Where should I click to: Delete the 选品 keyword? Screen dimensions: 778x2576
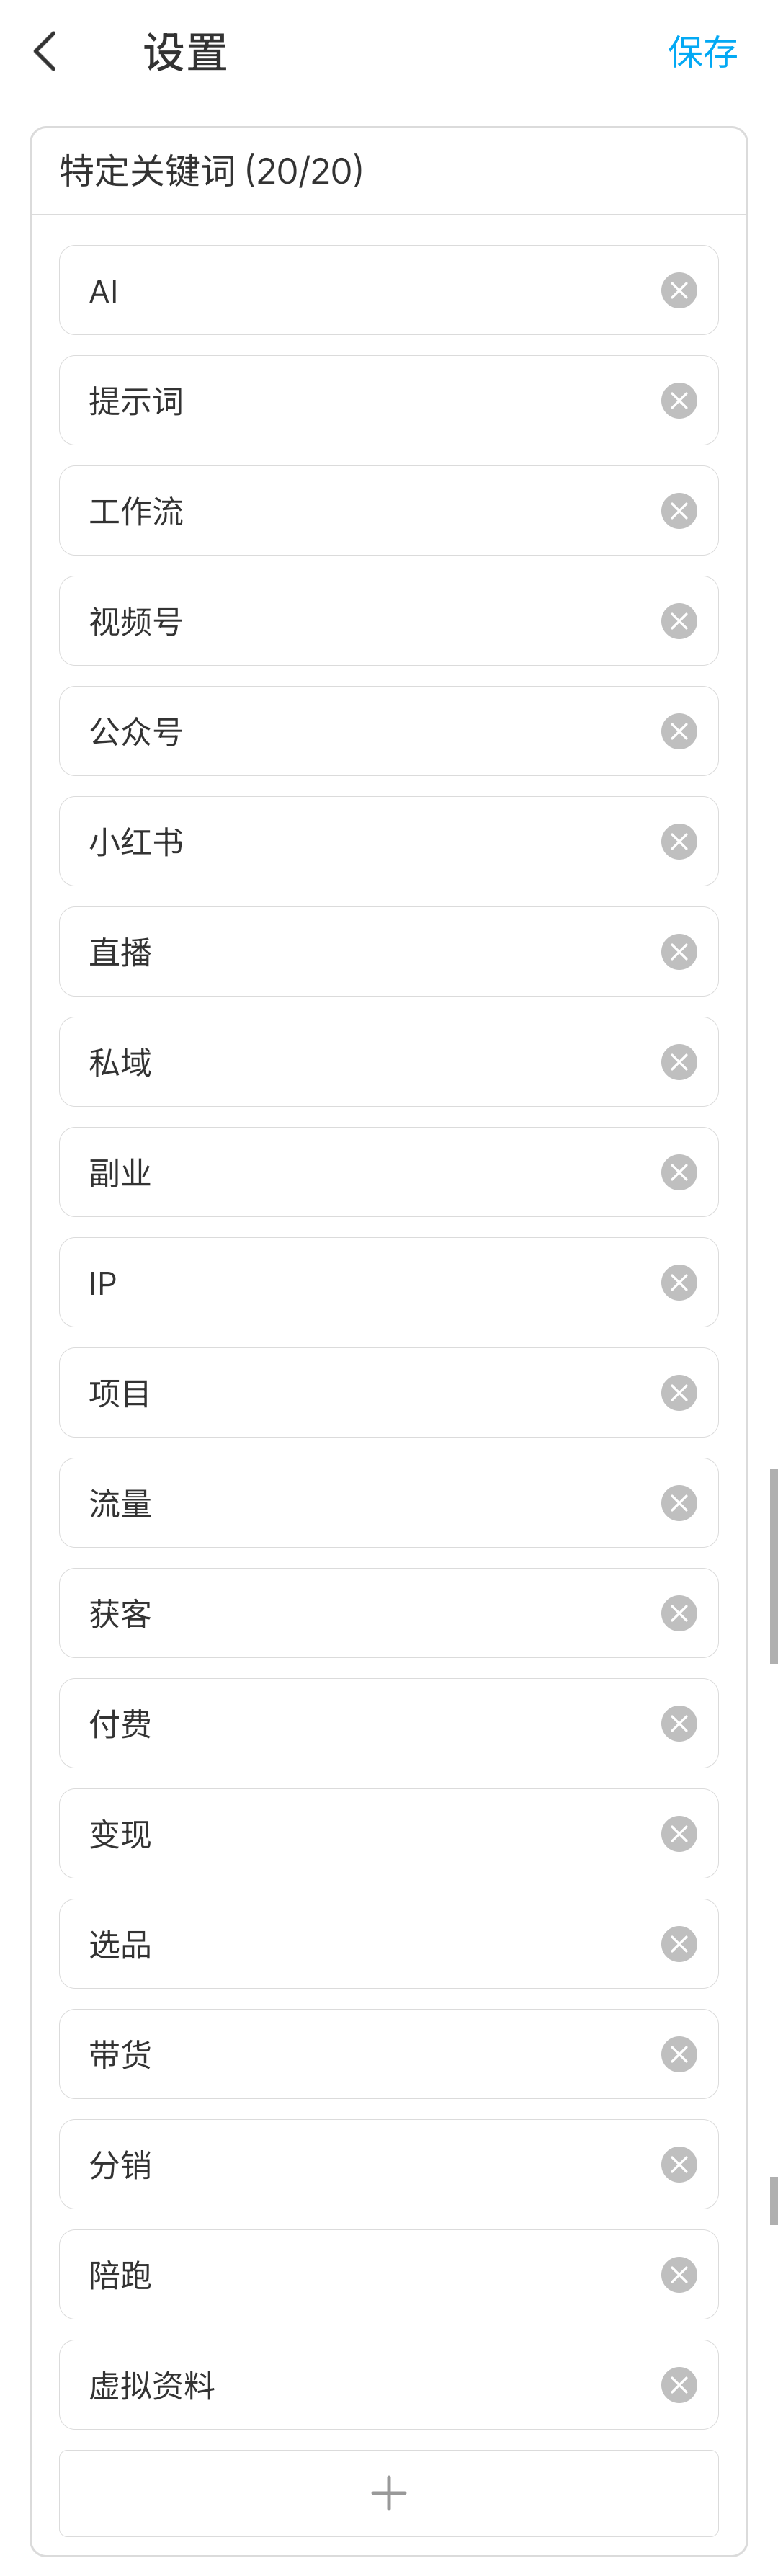[x=679, y=1944]
